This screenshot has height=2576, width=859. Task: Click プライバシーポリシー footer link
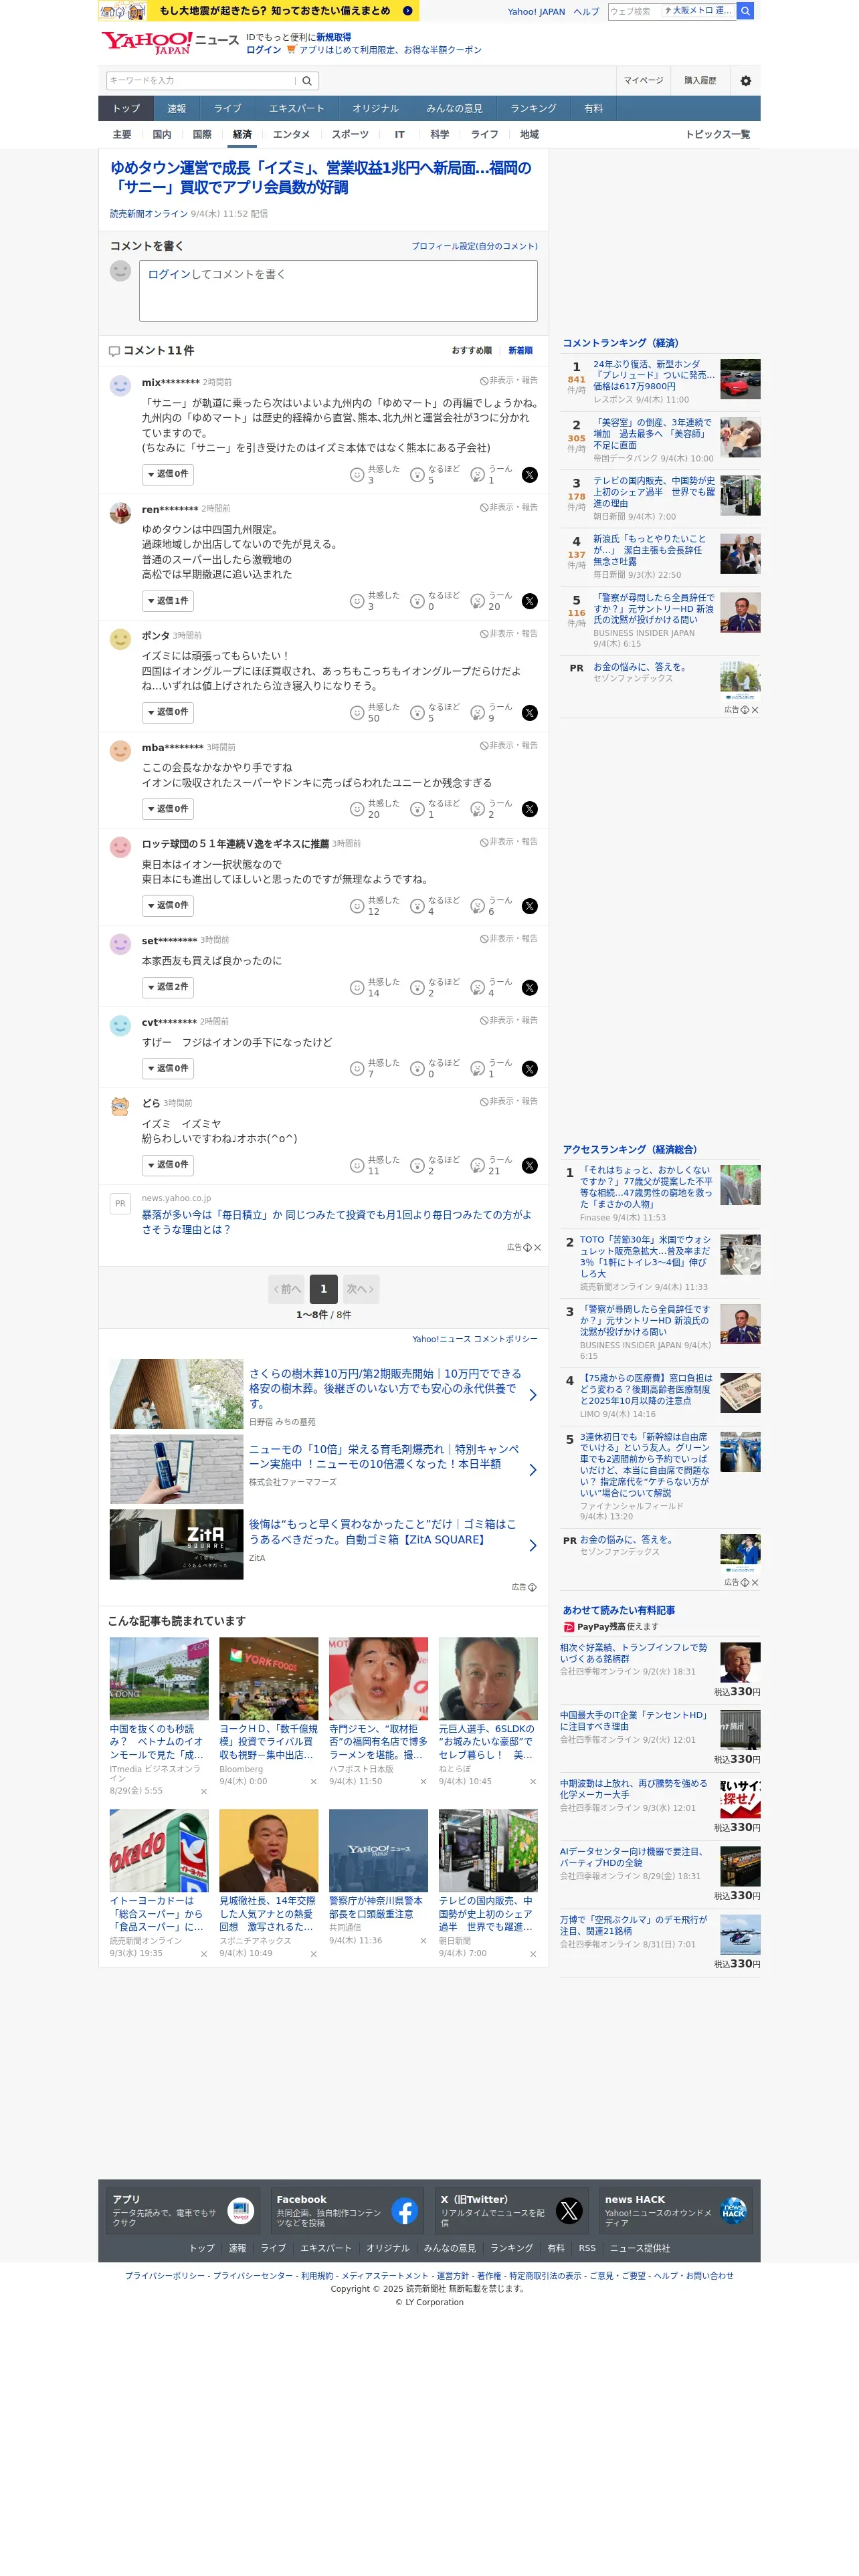[164, 2276]
